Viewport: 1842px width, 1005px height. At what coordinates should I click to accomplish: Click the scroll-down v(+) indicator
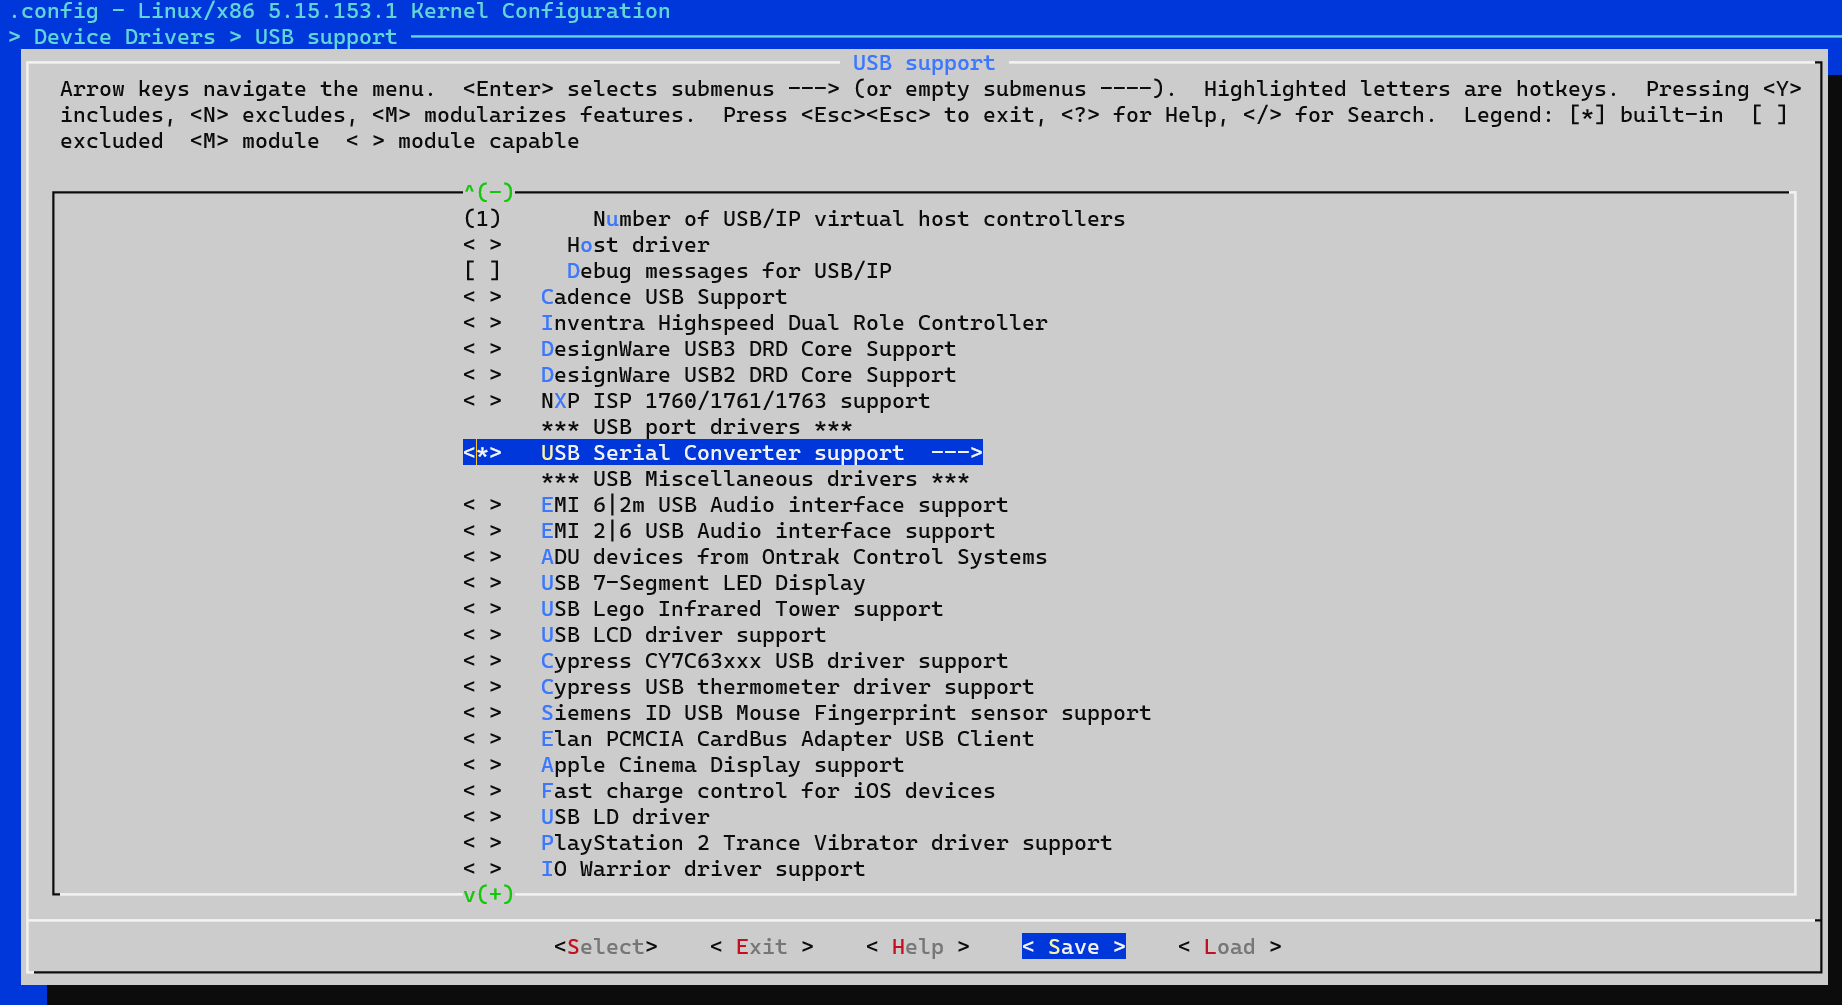click(x=488, y=894)
